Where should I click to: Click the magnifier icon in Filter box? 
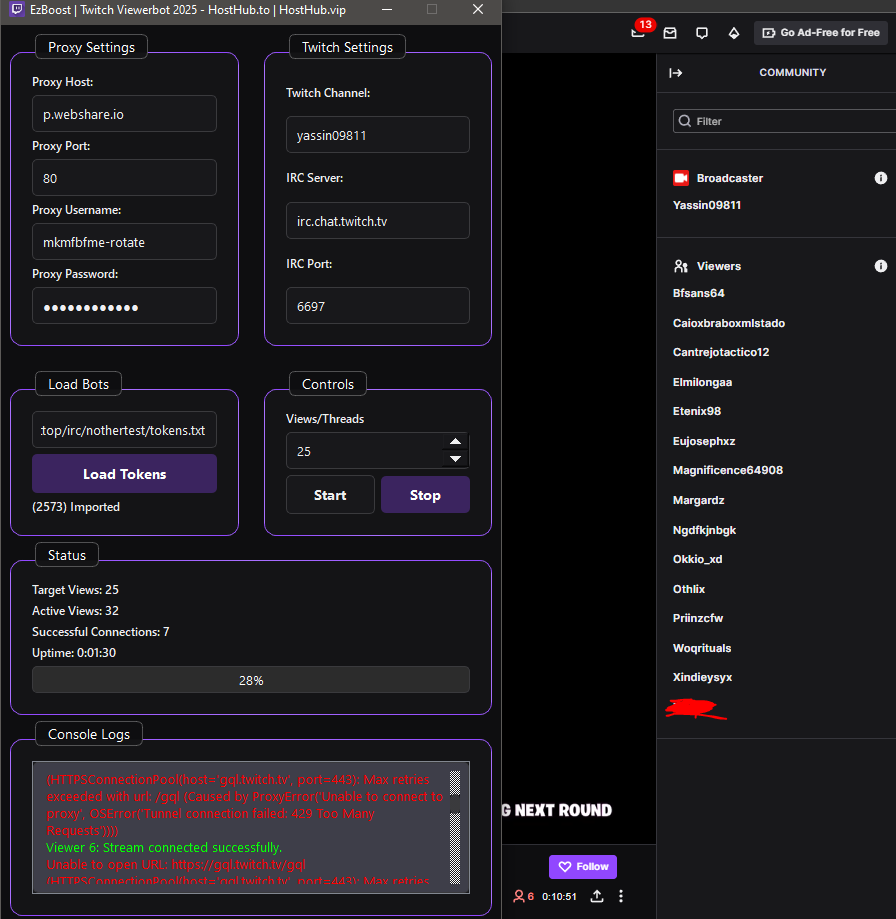(684, 121)
